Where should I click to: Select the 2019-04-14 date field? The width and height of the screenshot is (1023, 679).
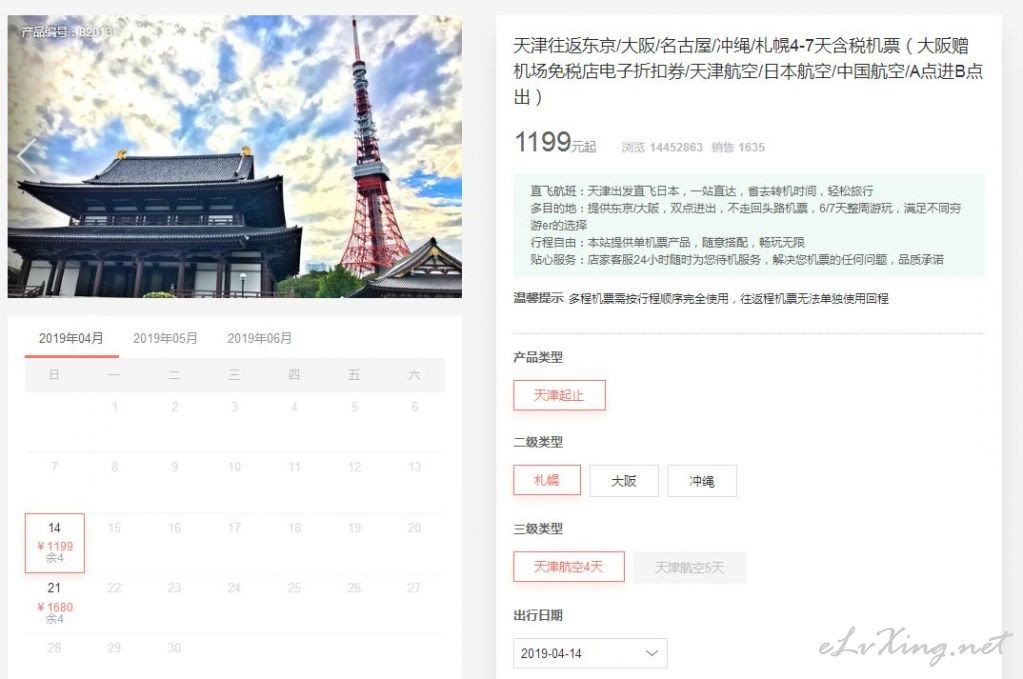pyautogui.click(x=590, y=653)
